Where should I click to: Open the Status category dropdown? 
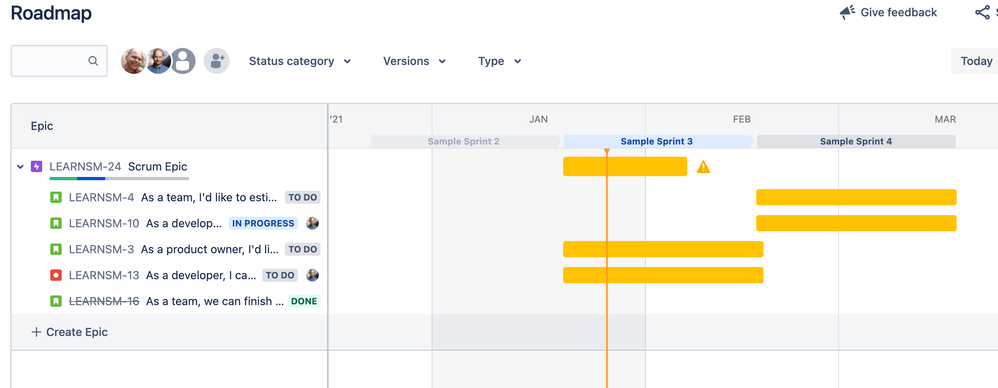300,61
